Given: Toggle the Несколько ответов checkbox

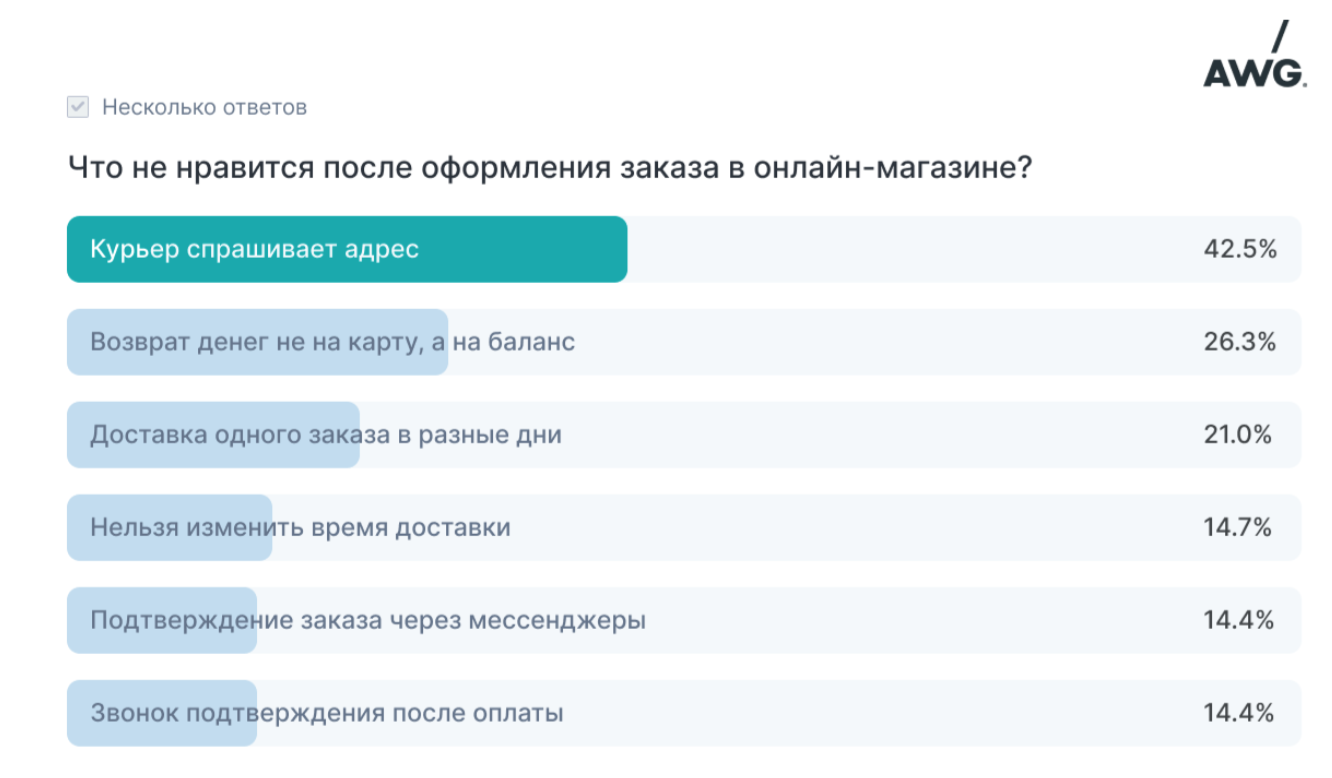Looking at the screenshot, I should tap(78, 107).
